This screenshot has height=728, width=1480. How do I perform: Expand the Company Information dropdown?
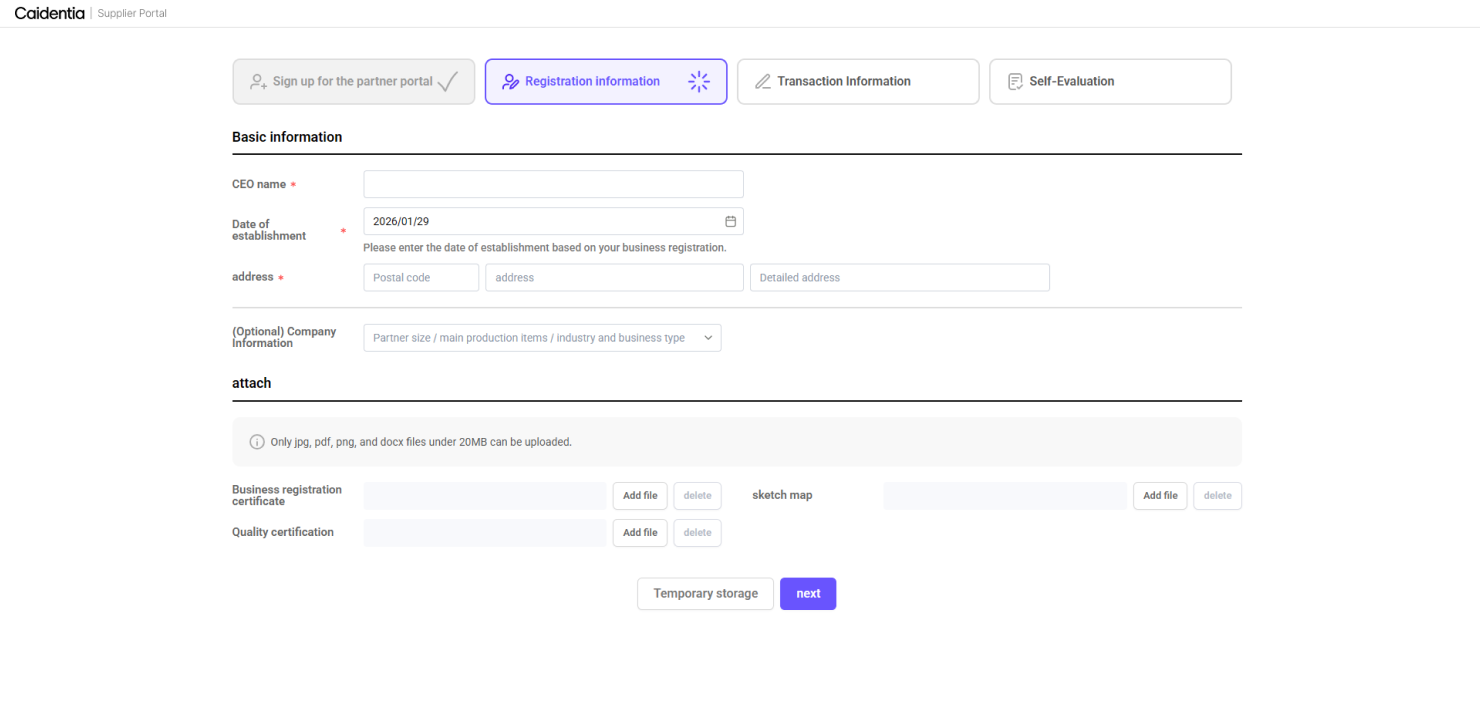[541, 338]
